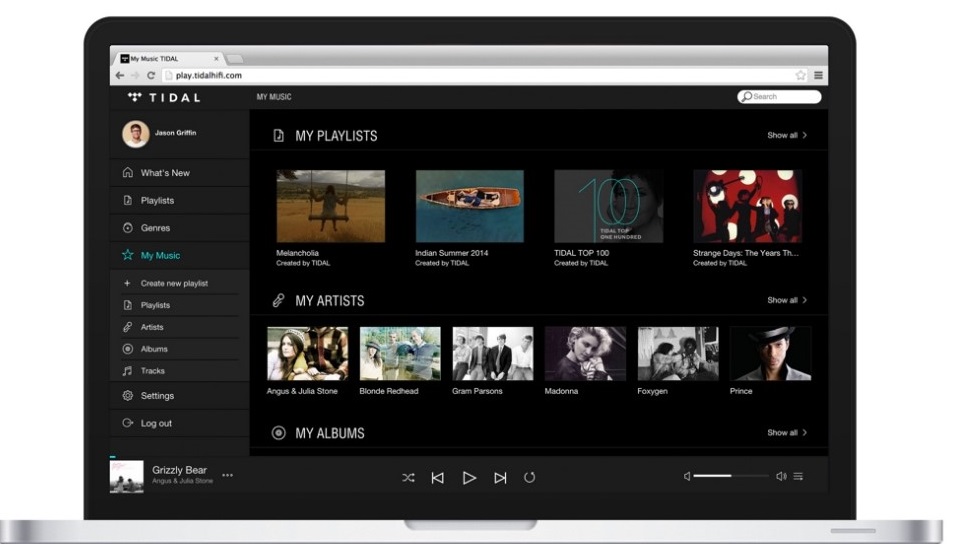Open Prince artist photo
Screen dimensions: 953x544
[771, 354]
